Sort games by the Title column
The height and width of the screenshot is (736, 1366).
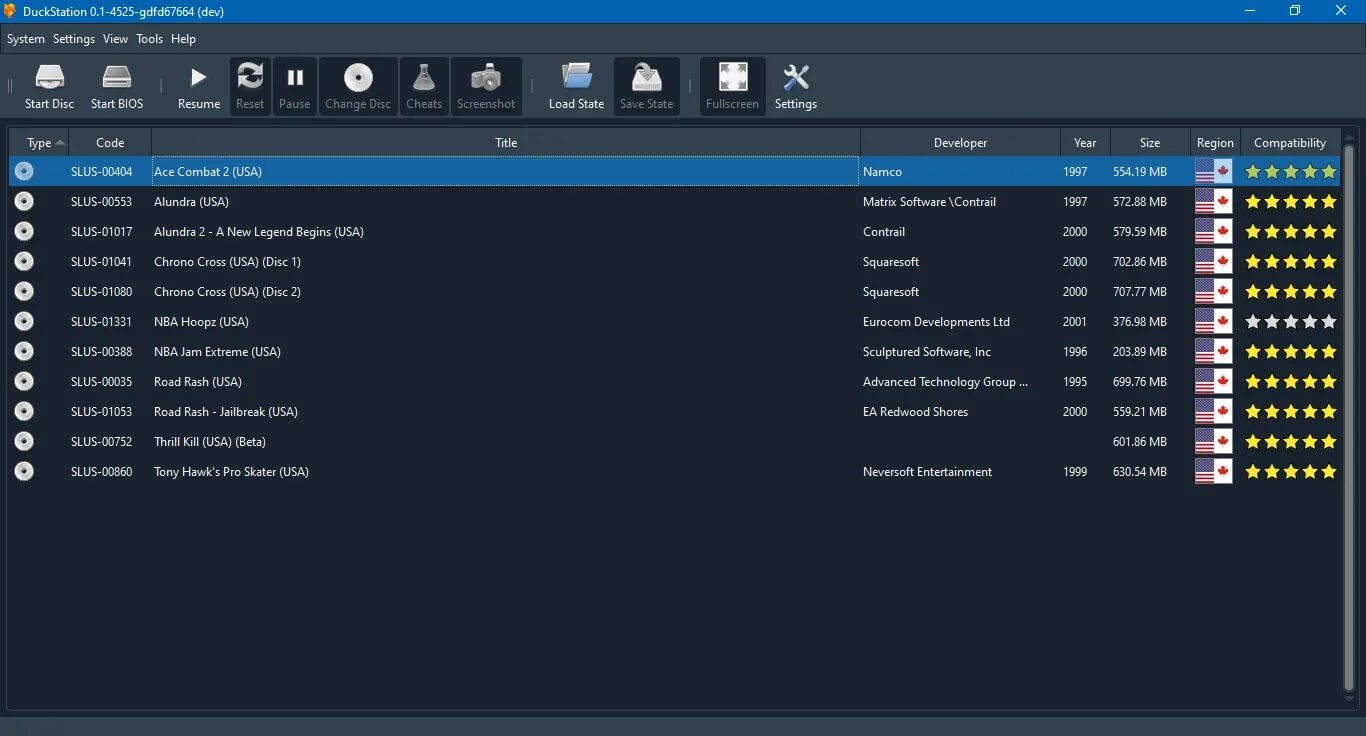pos(505,142)
